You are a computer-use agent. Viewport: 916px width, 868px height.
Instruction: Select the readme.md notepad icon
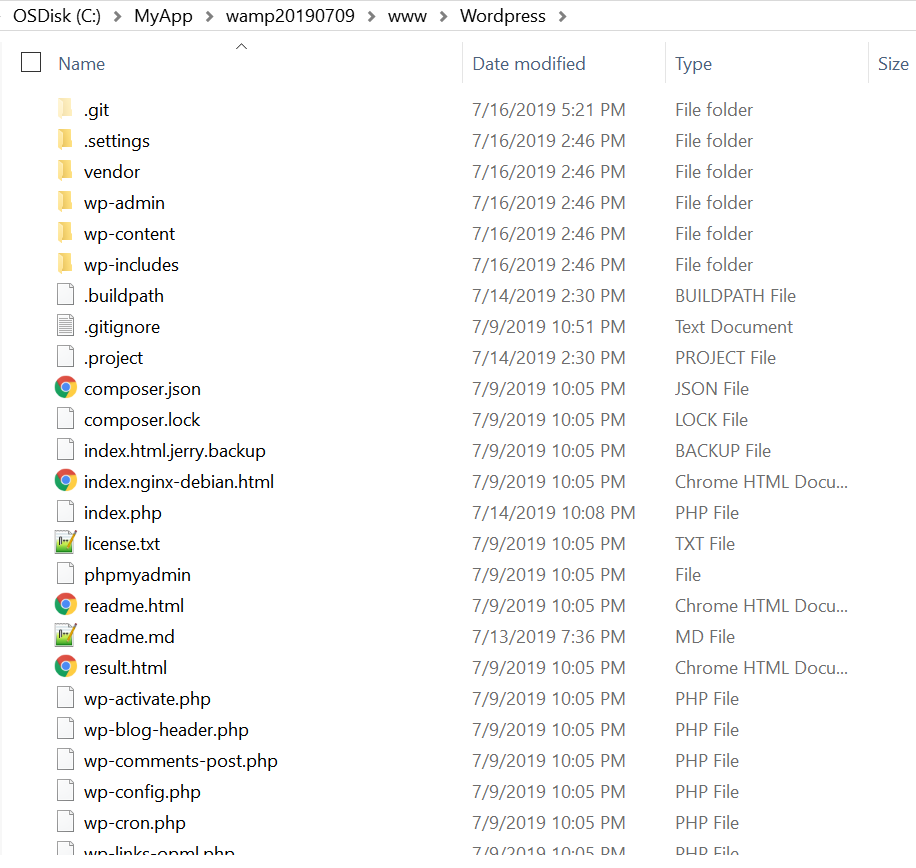[x=65, y=636]
